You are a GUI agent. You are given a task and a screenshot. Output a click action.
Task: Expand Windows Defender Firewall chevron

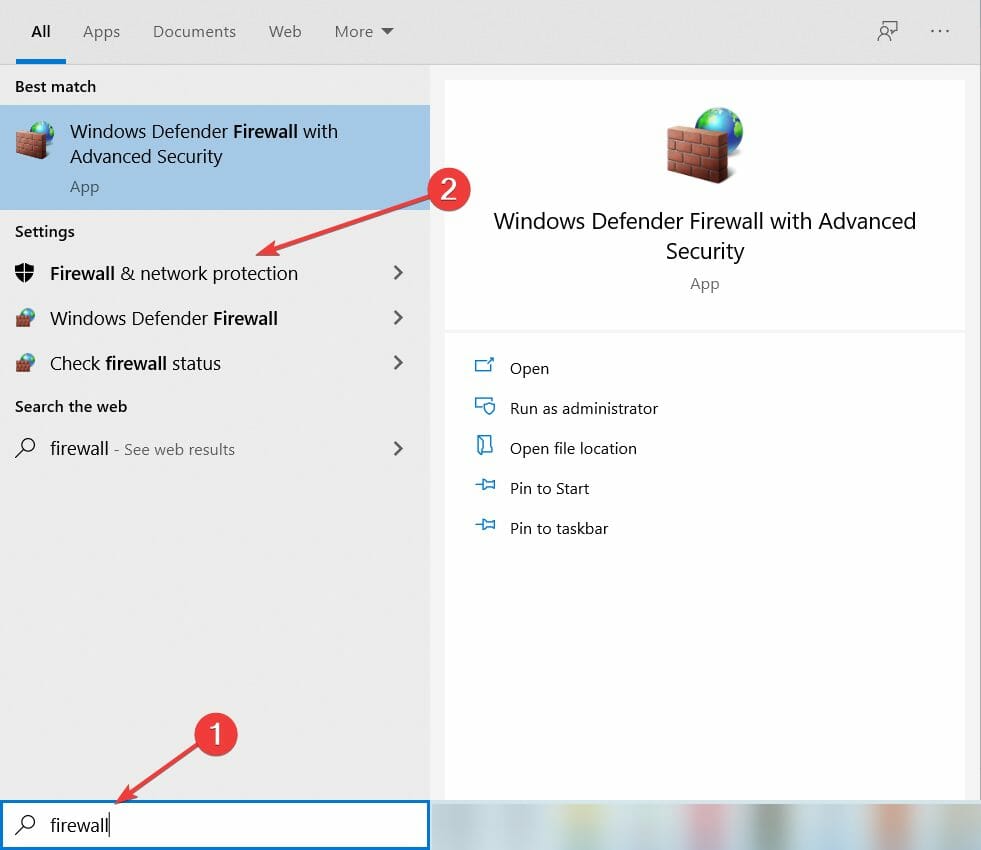pos(398,318)
